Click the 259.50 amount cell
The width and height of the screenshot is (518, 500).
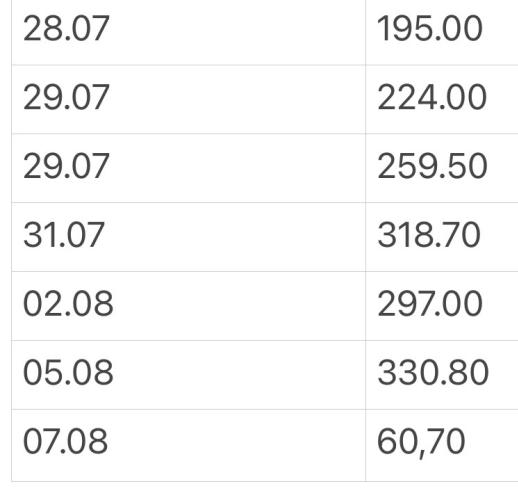point(442,168)
